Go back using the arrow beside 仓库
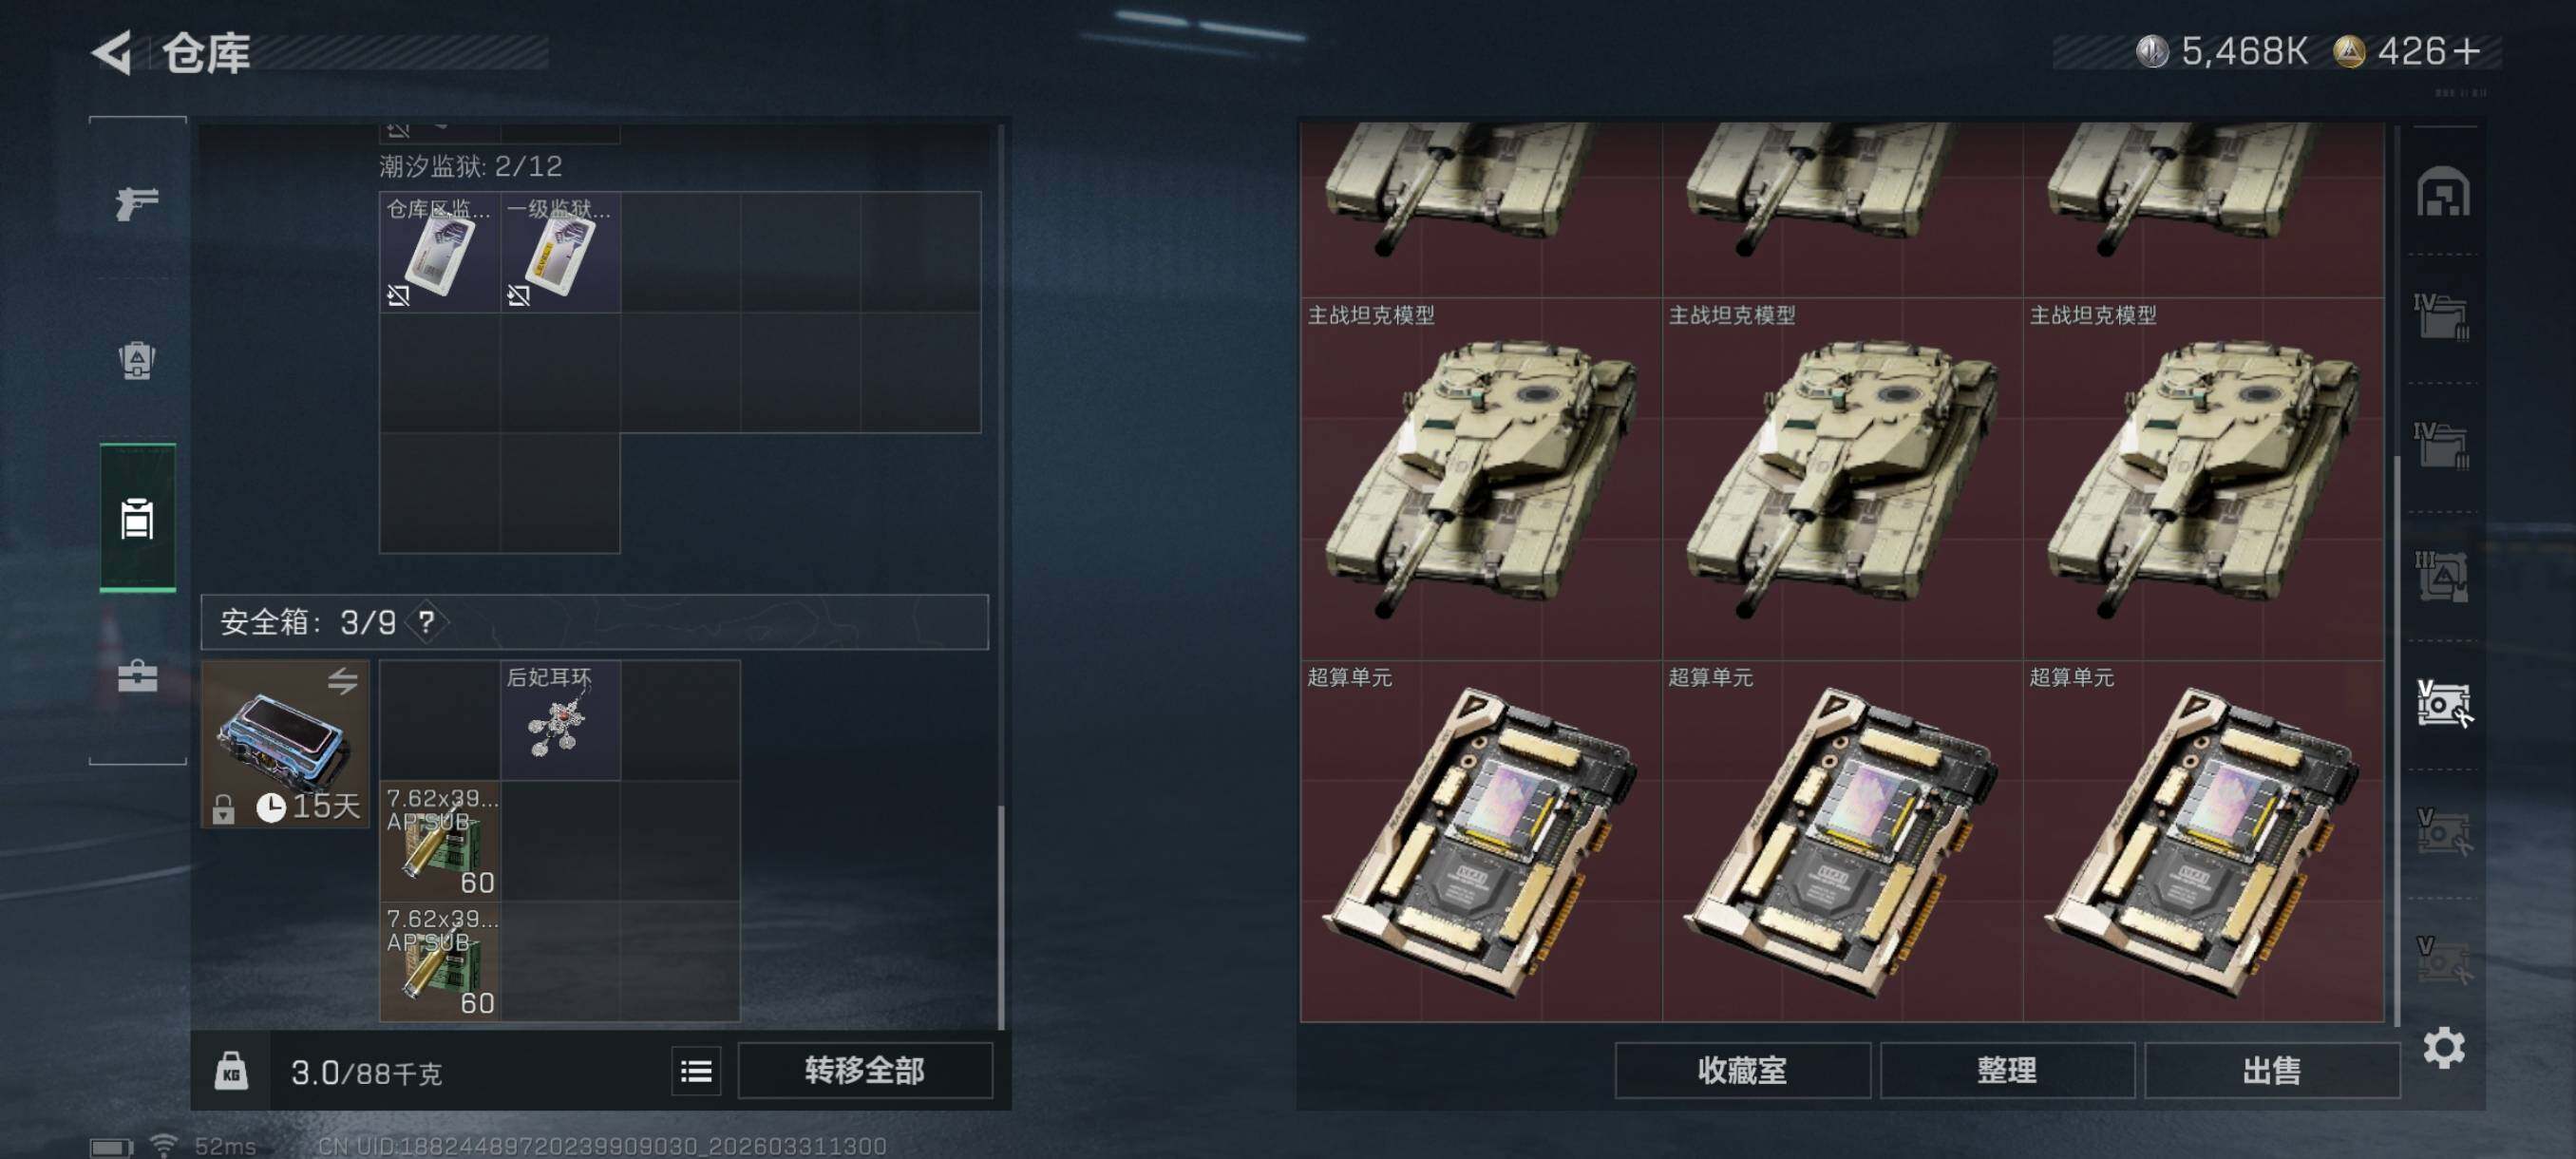2576x1159 pixels. pos(112,52)
